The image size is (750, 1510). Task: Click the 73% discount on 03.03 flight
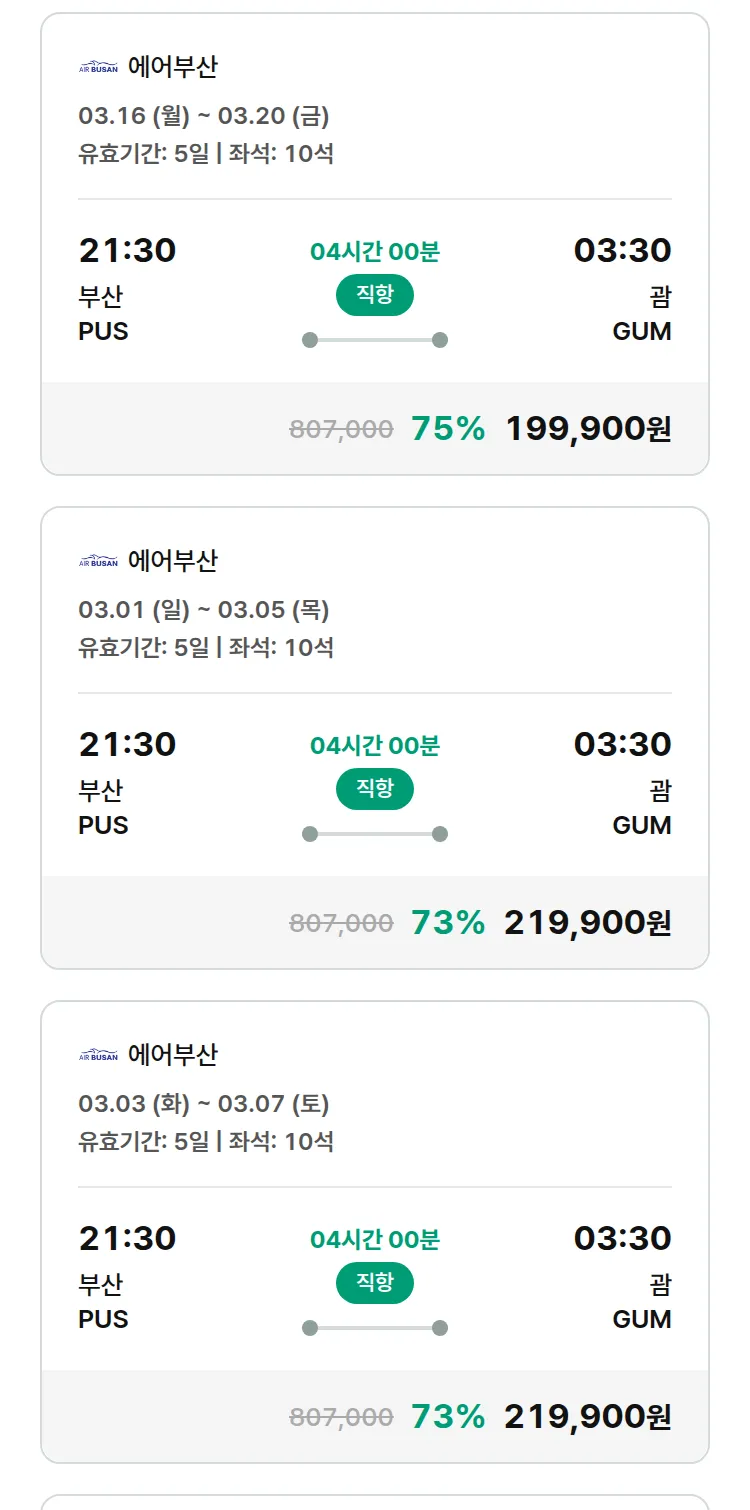click(x=448, y=1417)
